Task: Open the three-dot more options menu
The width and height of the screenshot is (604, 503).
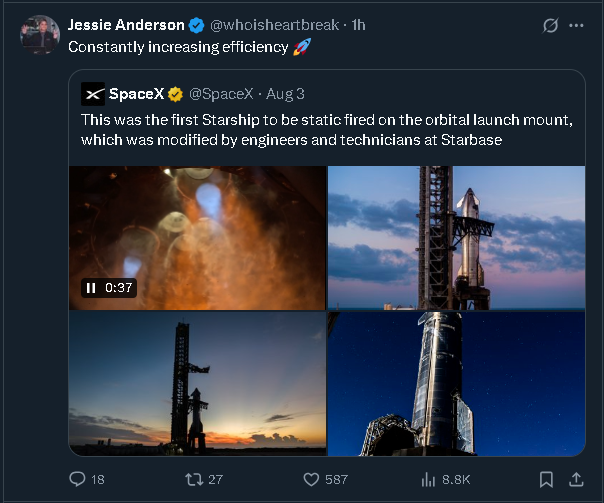Action: tap(576, 25)
